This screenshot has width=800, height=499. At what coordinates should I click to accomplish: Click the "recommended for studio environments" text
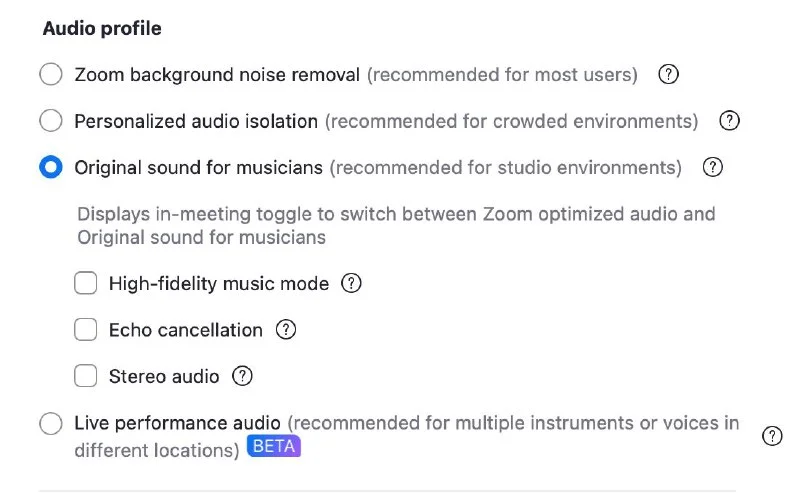(506, 167)
